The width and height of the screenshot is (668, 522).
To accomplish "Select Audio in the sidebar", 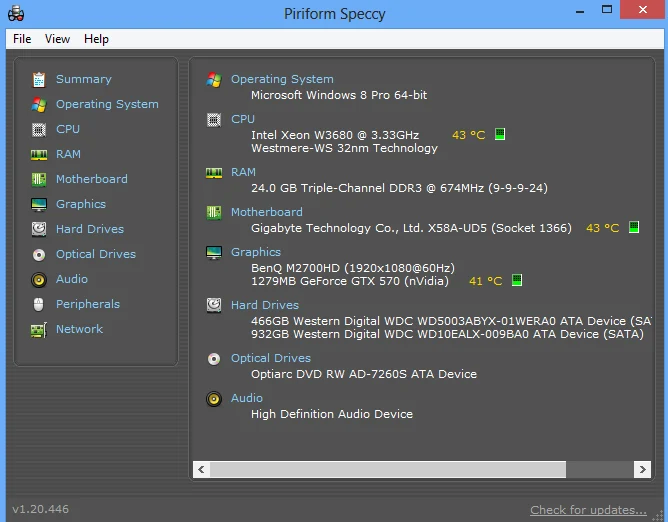I will point(72,279).
